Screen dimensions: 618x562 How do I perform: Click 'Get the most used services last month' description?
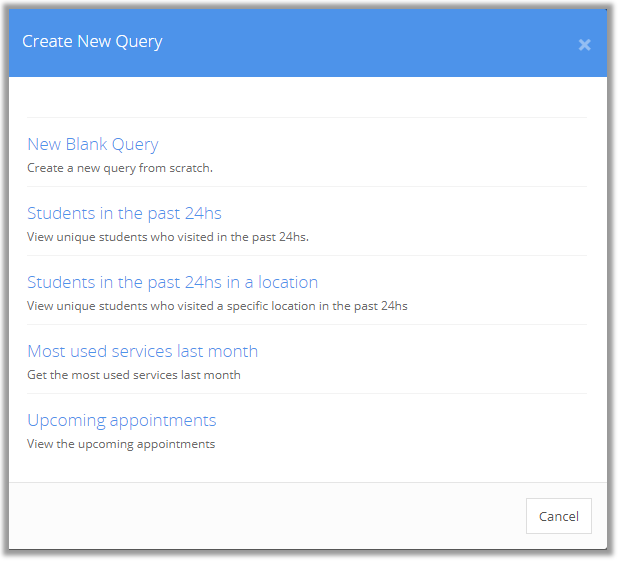pos(133,375)
